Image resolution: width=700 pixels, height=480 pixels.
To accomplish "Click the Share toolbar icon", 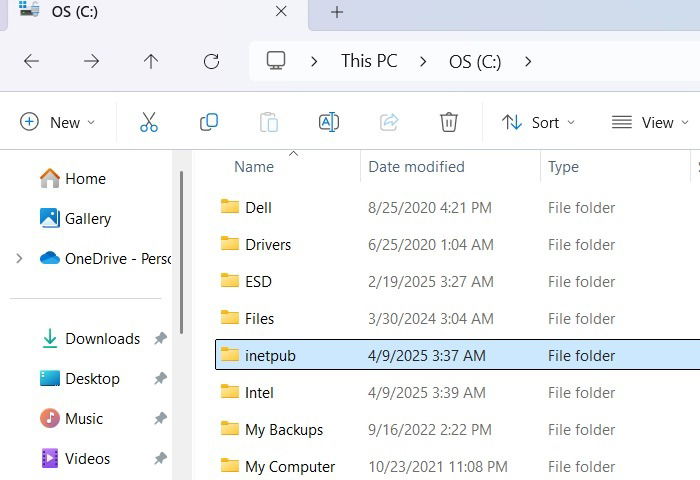I will pos(389,122).
